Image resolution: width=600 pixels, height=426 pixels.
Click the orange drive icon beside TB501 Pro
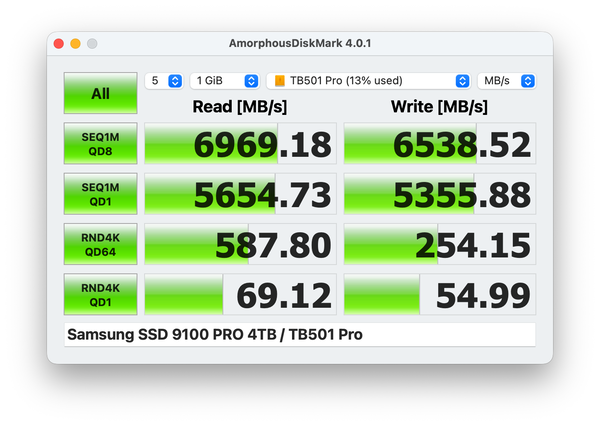[280, 81]
